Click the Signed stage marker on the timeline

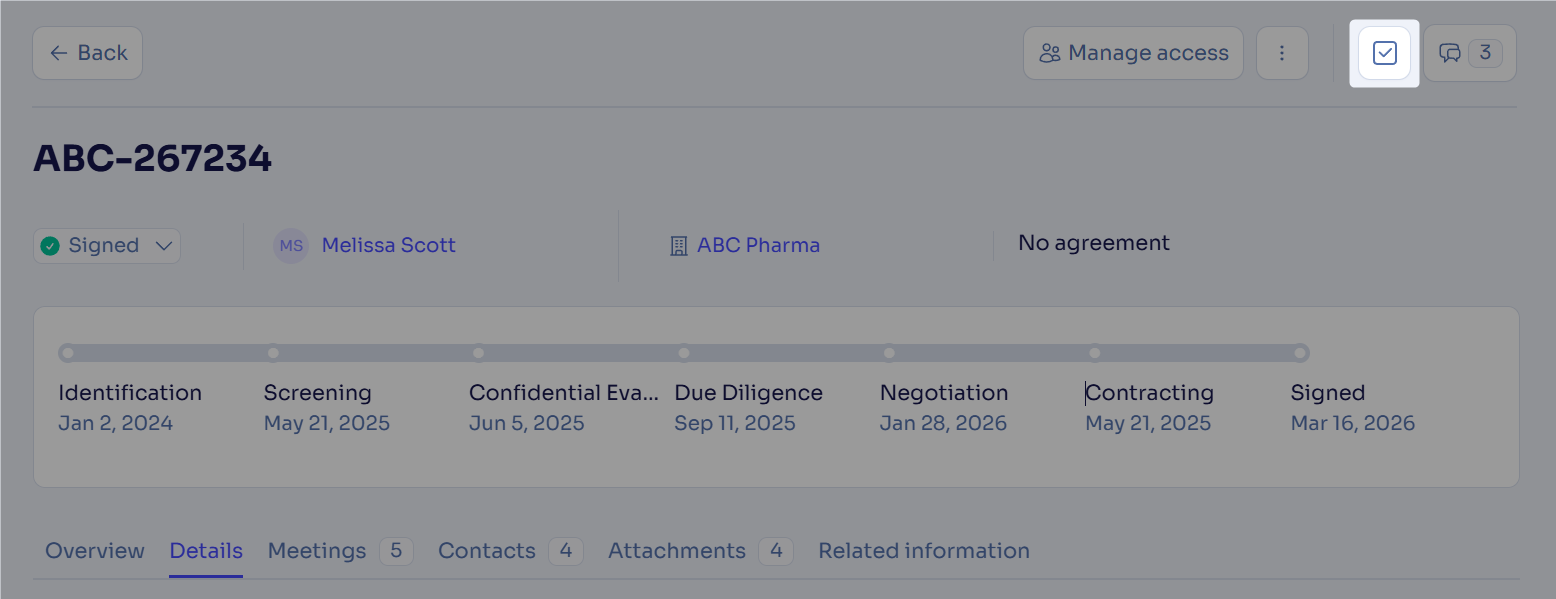[1300, 353]
